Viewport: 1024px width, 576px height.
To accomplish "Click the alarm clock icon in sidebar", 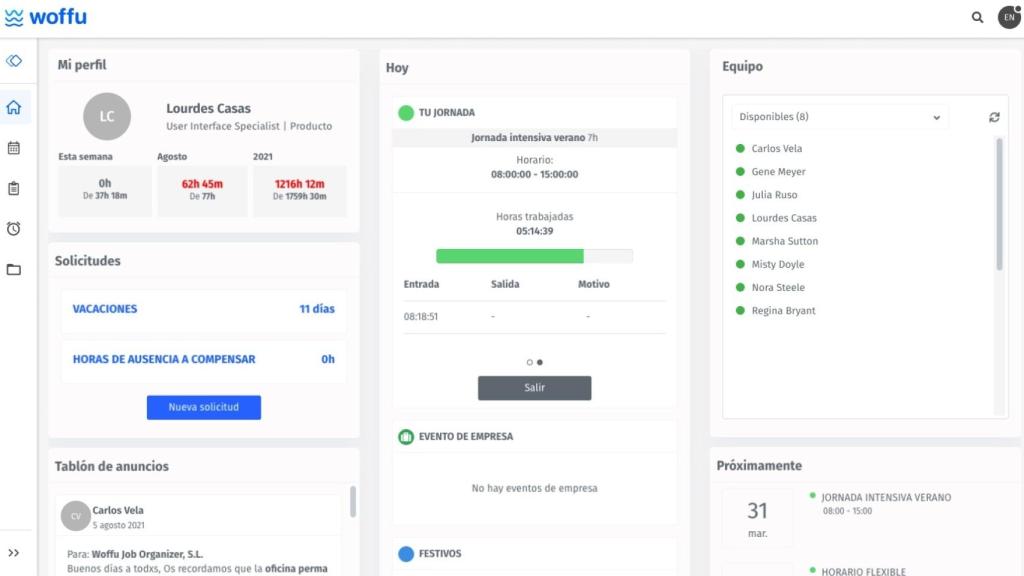I will pyautogui.click(x=14, y=229).
